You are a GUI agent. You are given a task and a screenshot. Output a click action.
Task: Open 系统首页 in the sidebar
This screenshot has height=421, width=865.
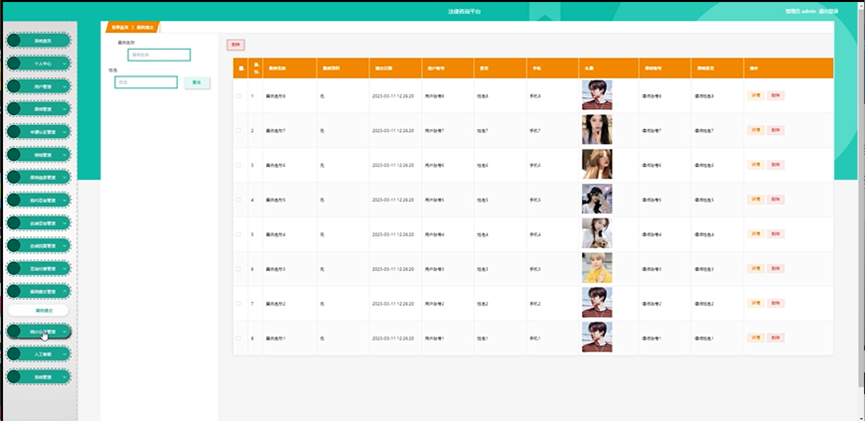coord(39,41)
